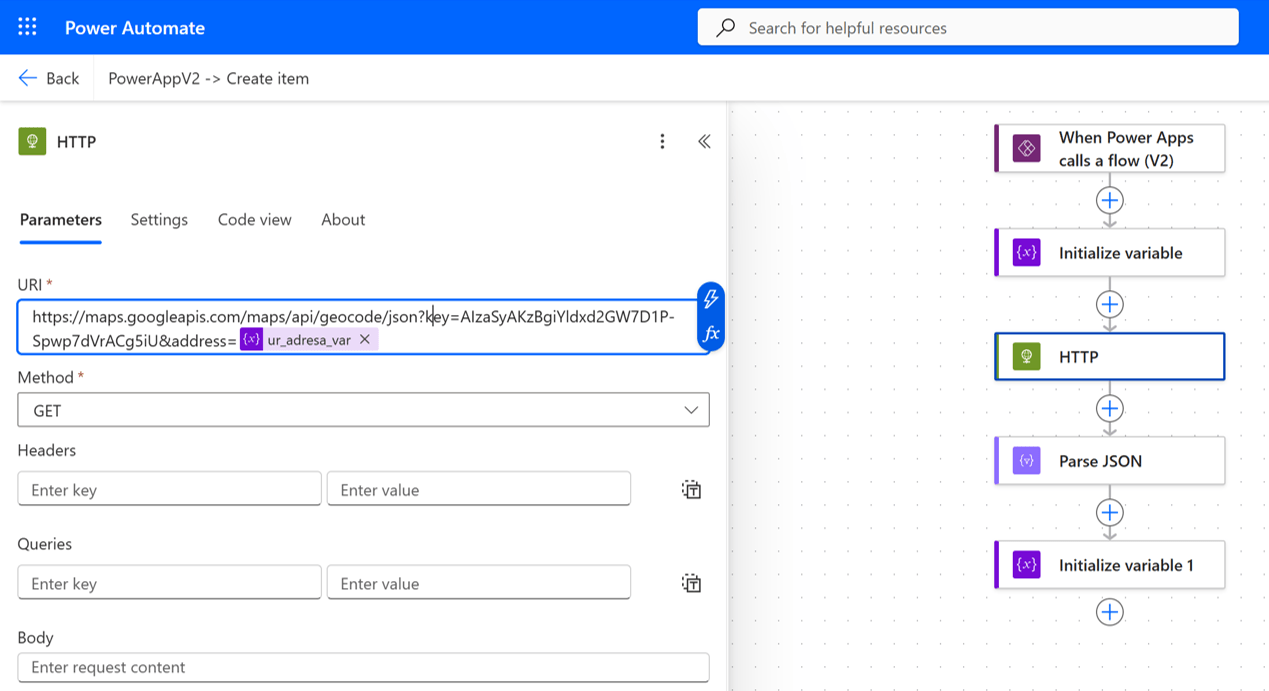This screenshot has width=1269, height=691.
Task: Switch to the Settings tab
Action: (159, 220)
